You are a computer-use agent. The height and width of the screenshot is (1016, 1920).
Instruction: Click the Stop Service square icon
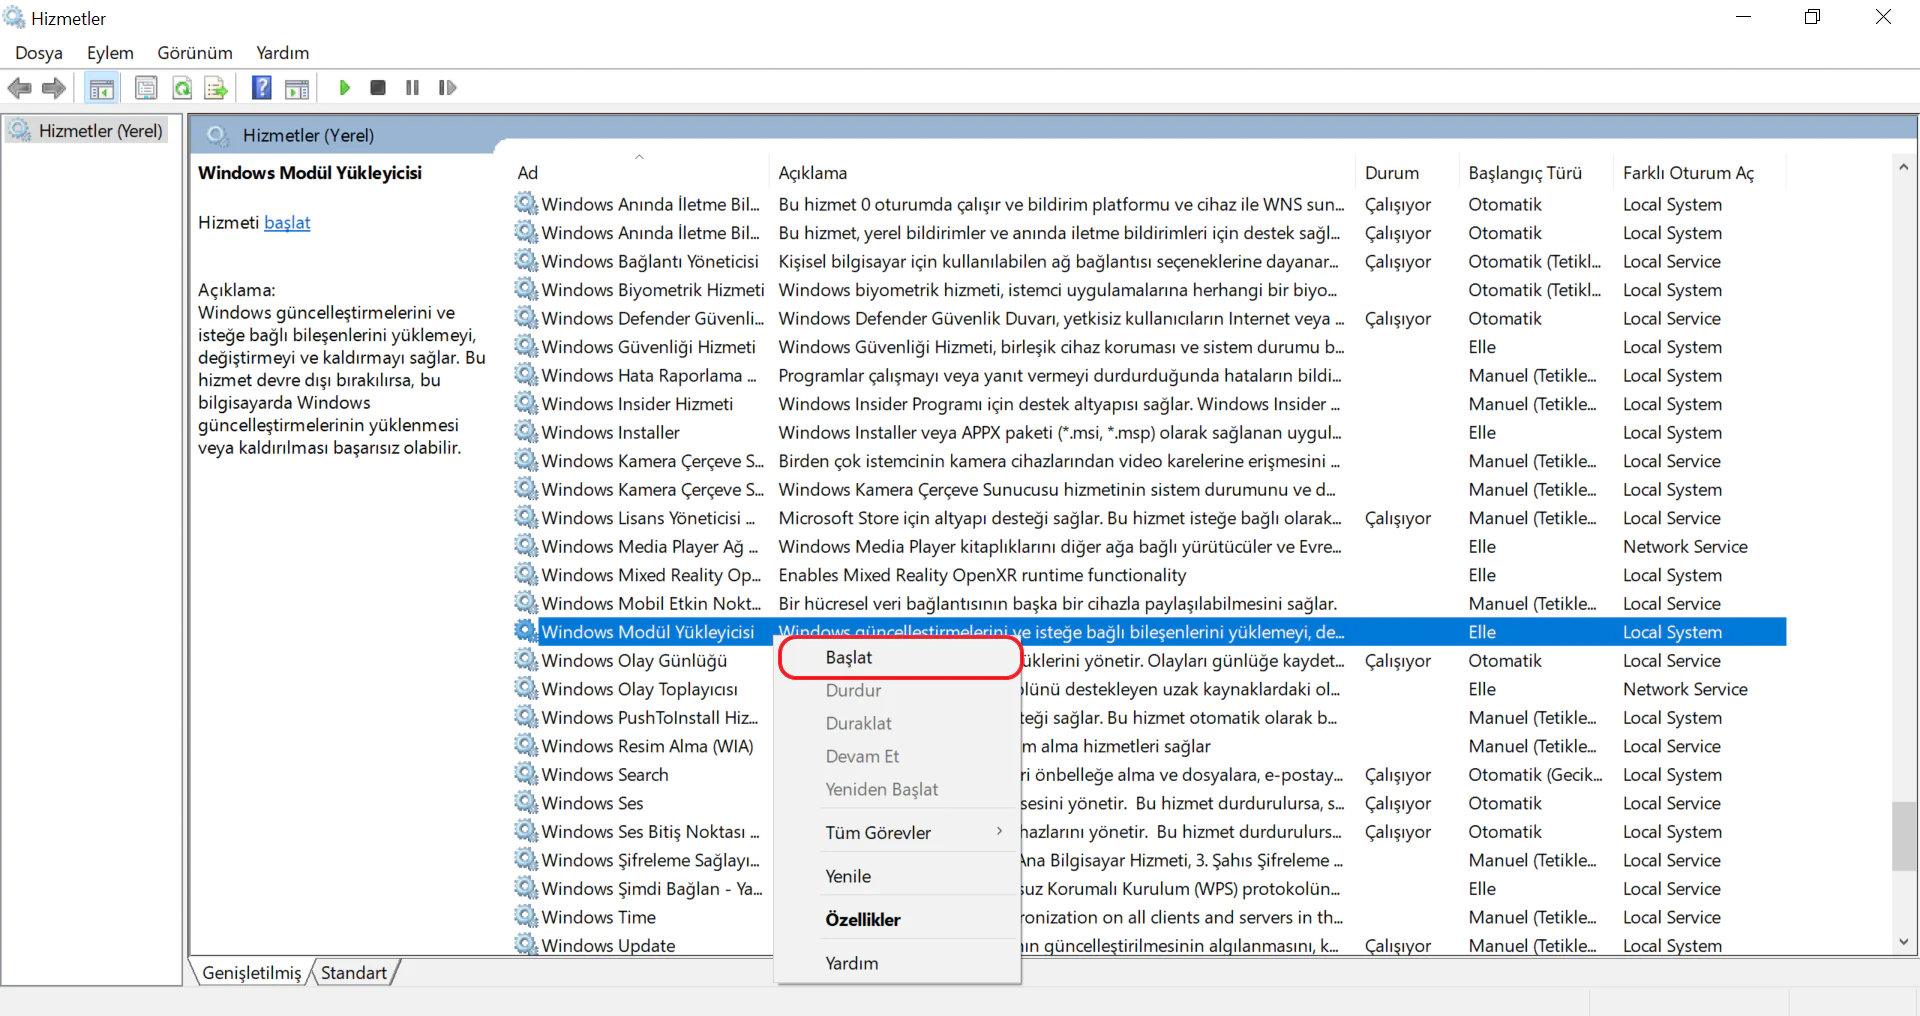(x=378, y=88)
